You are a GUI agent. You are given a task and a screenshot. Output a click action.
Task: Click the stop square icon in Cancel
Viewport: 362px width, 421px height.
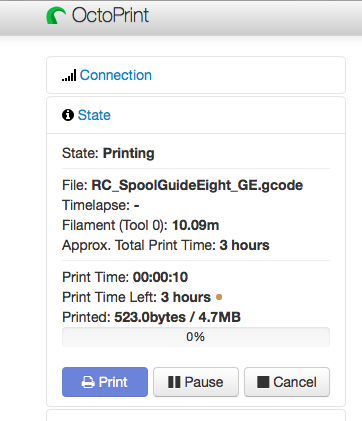(263, 382)
